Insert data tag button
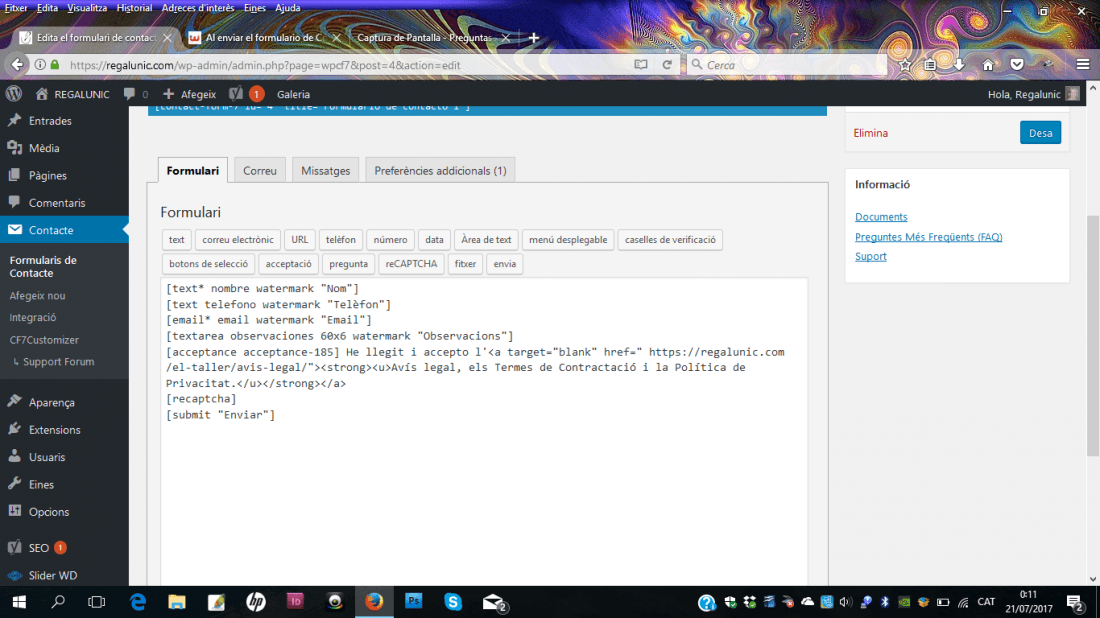Screen dimensions: 1100x618 coord(434,240)
